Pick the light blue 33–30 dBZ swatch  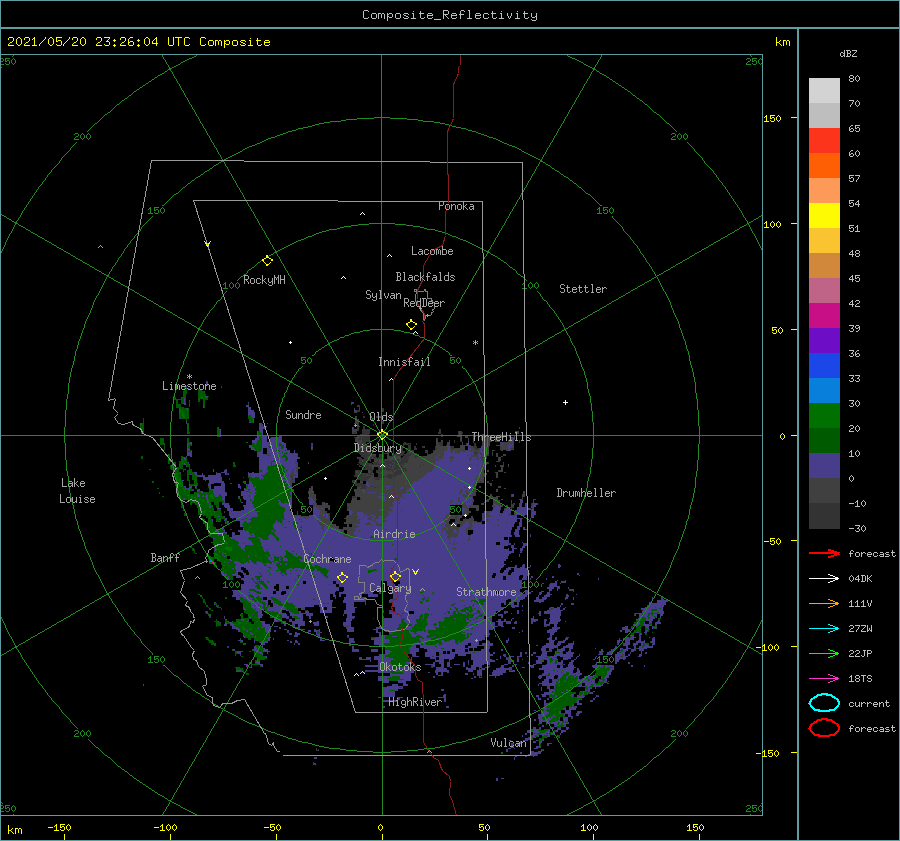tap(824, 391)
